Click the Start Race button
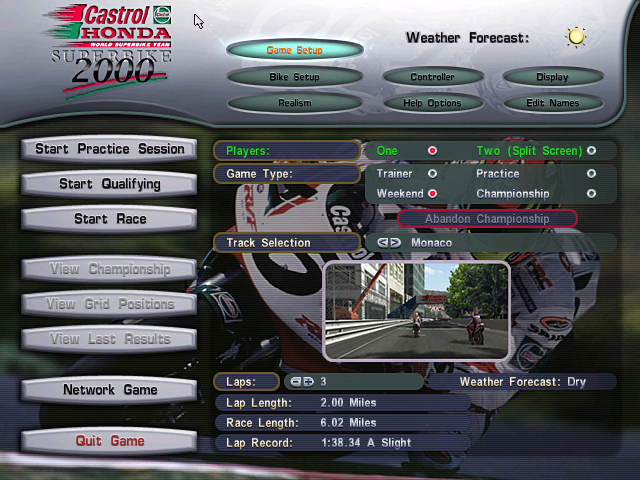The image size is (640, 480). click(109, 219)
